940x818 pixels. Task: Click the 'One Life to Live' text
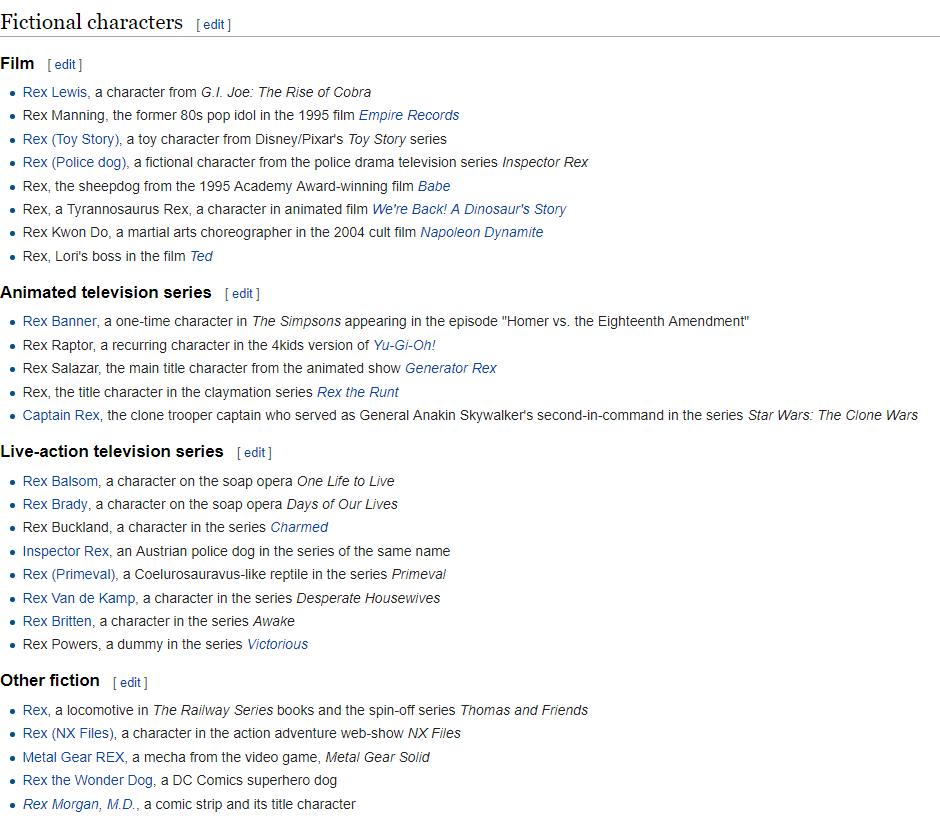(x=345, y=482)
